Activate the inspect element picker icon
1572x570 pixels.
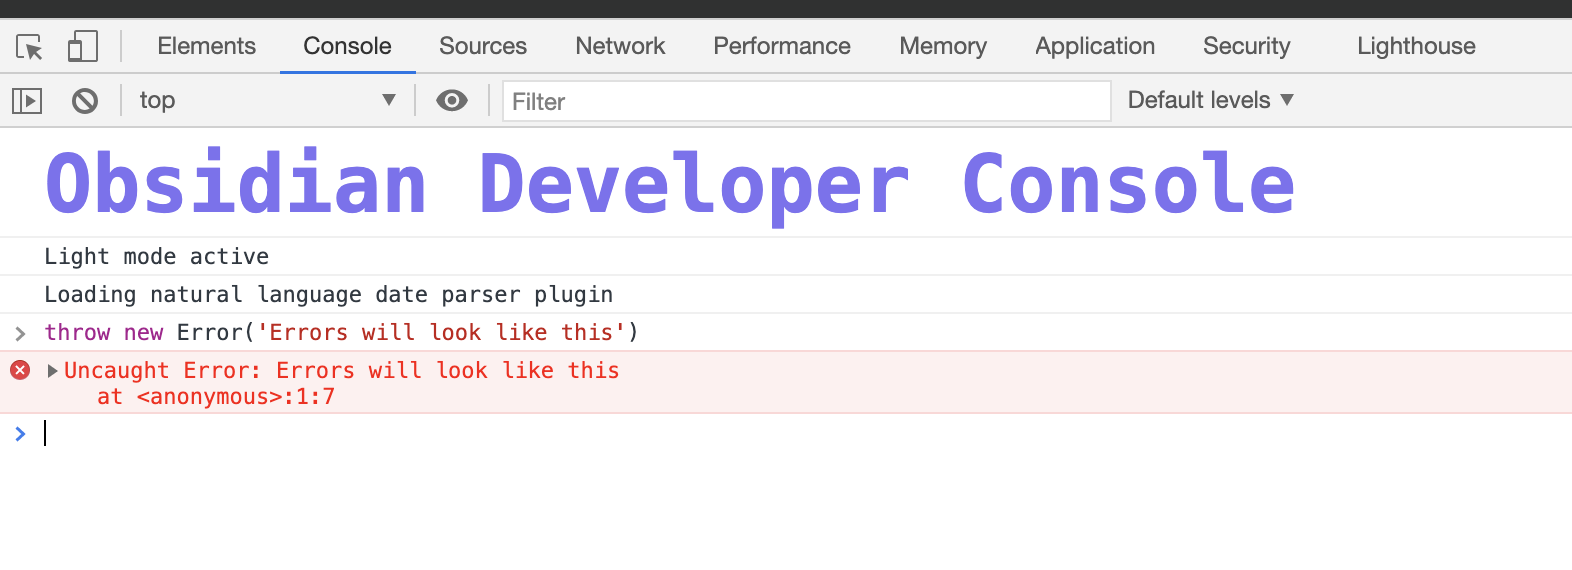pos(29,47)
